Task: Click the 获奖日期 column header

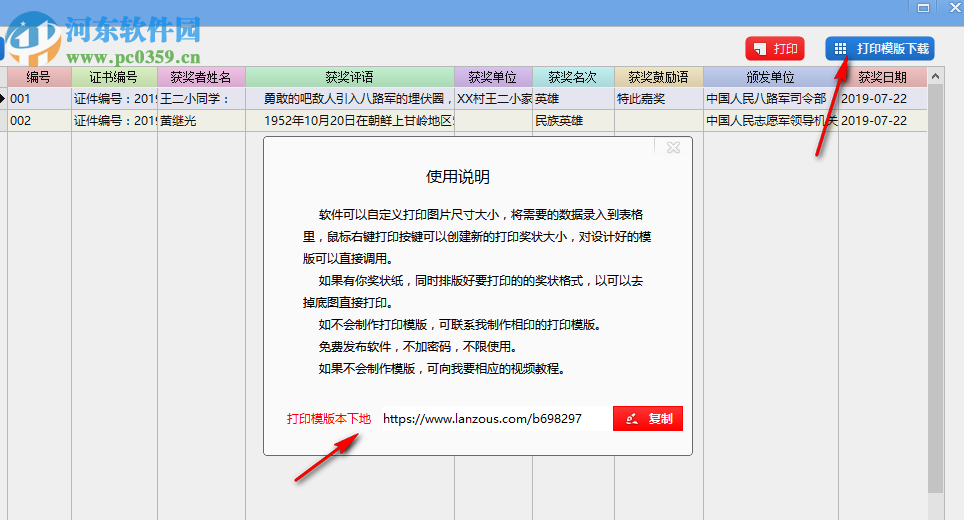Action: coord(882,77)
